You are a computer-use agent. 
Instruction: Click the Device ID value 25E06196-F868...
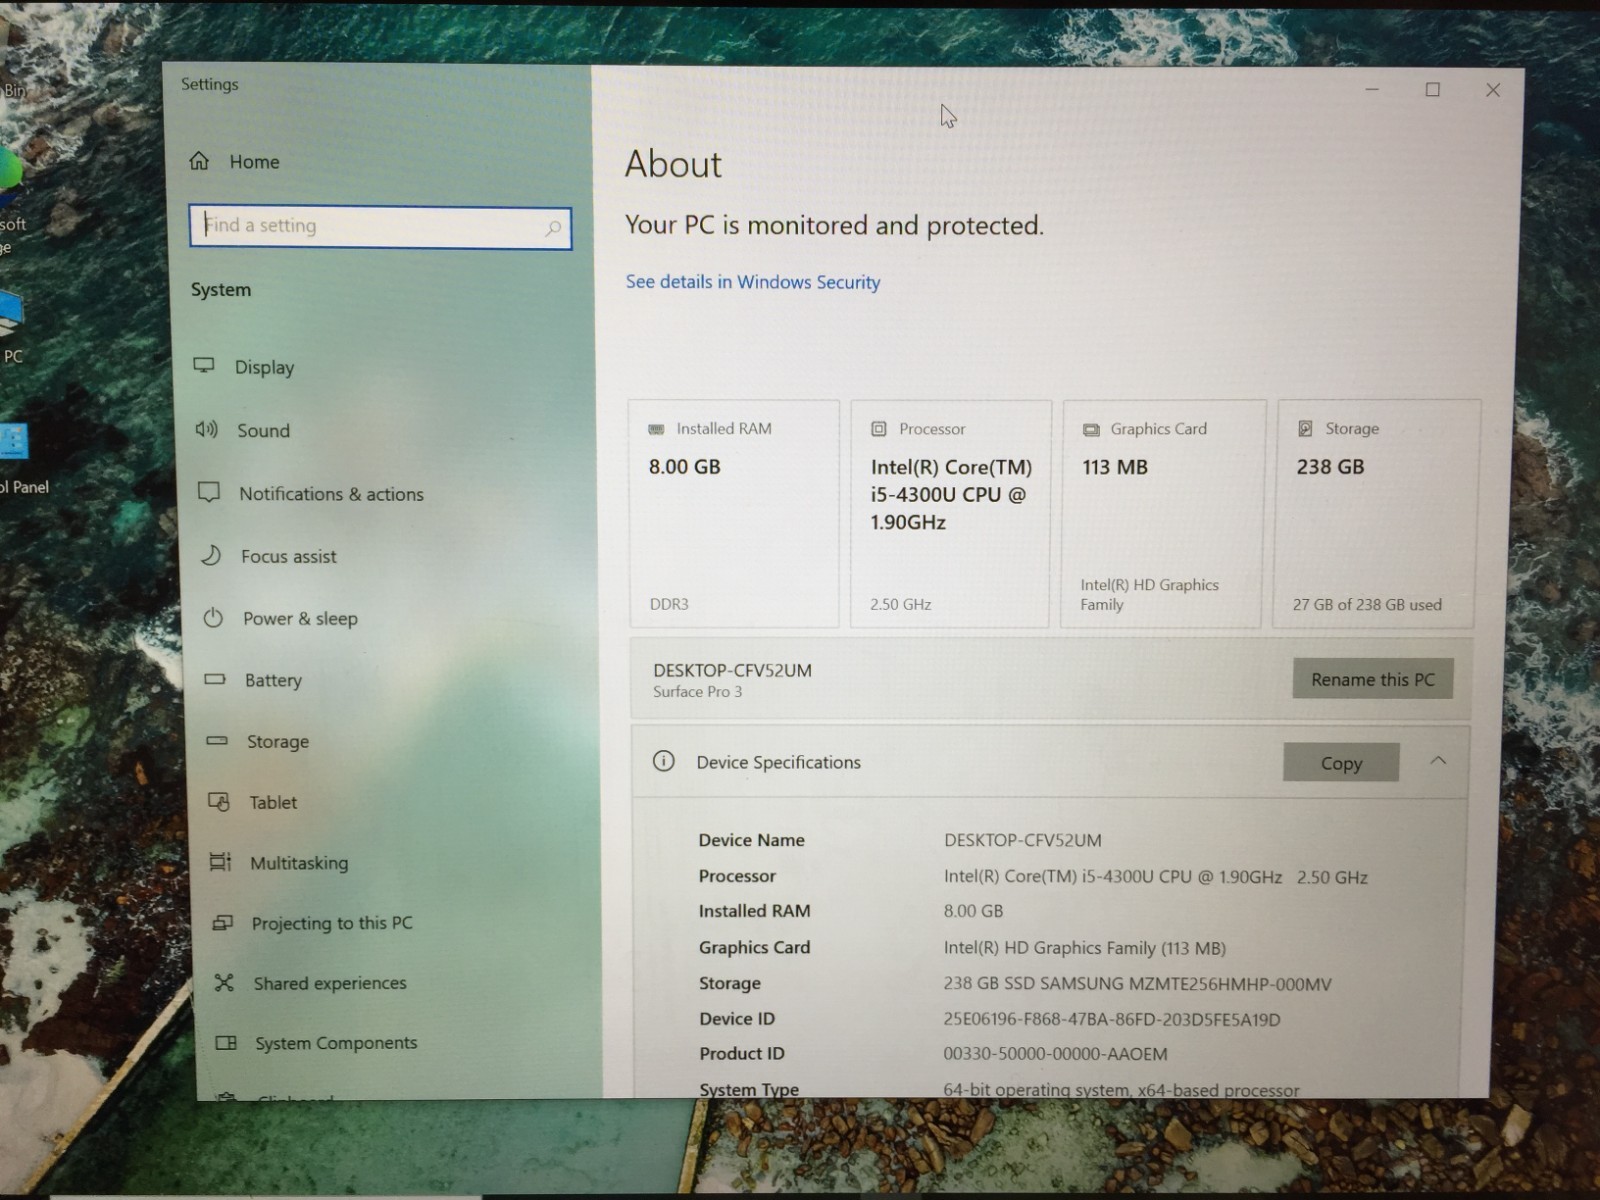pos(1112,1019)
